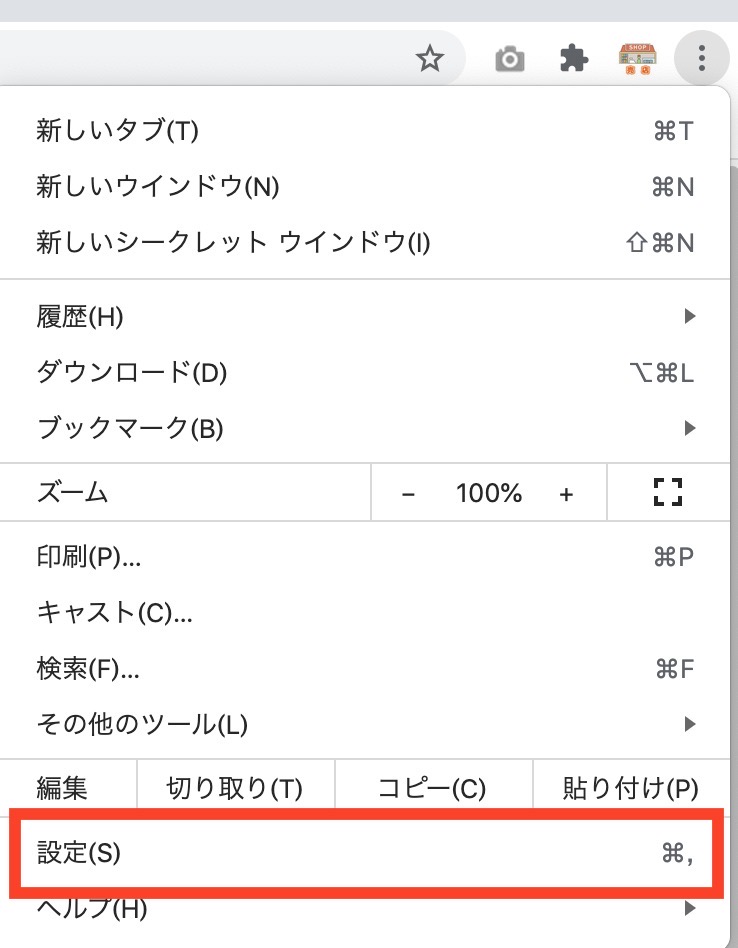
Task: Expand その他のツール(L) submenu
Action: pyautogui.click(x=142, y=723)
